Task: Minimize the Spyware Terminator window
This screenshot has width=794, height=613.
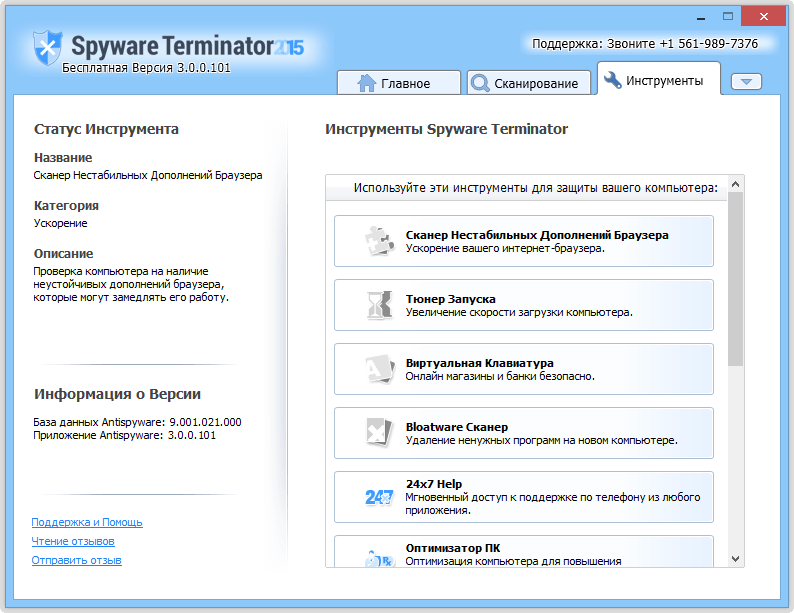Action: coord(701,17)
